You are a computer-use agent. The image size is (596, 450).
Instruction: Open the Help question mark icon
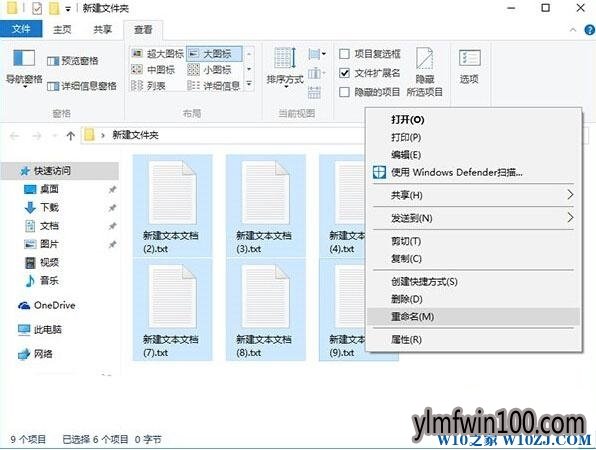click(x=590, y=30)
